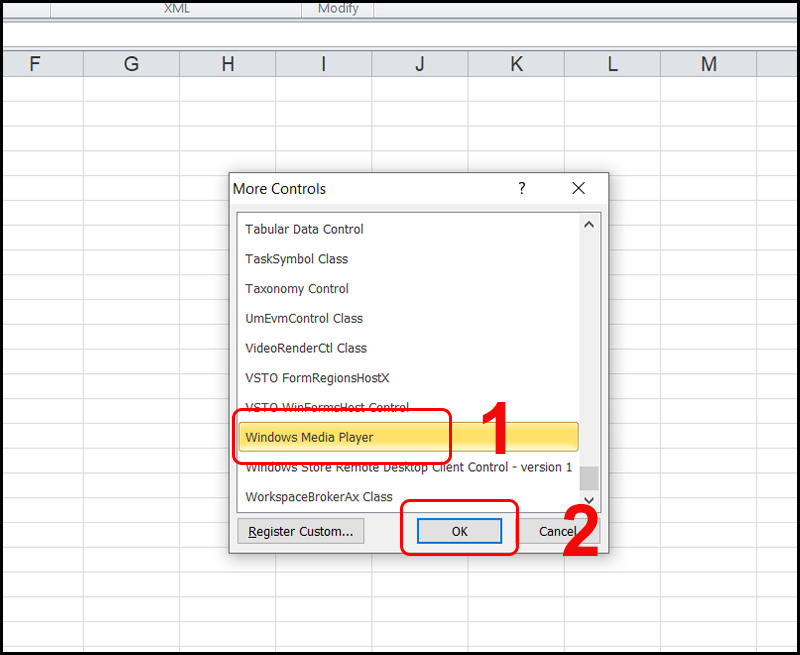Click the list scrollbar thumb
Image resolution: width=800 pixels, height=655 pixels.
coord(589,478)
